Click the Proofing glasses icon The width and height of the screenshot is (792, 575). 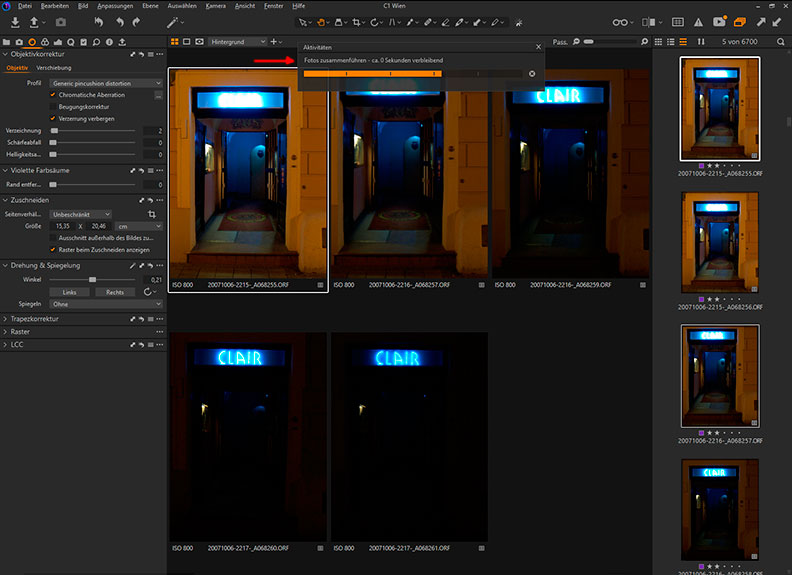[x=620, y=22]
